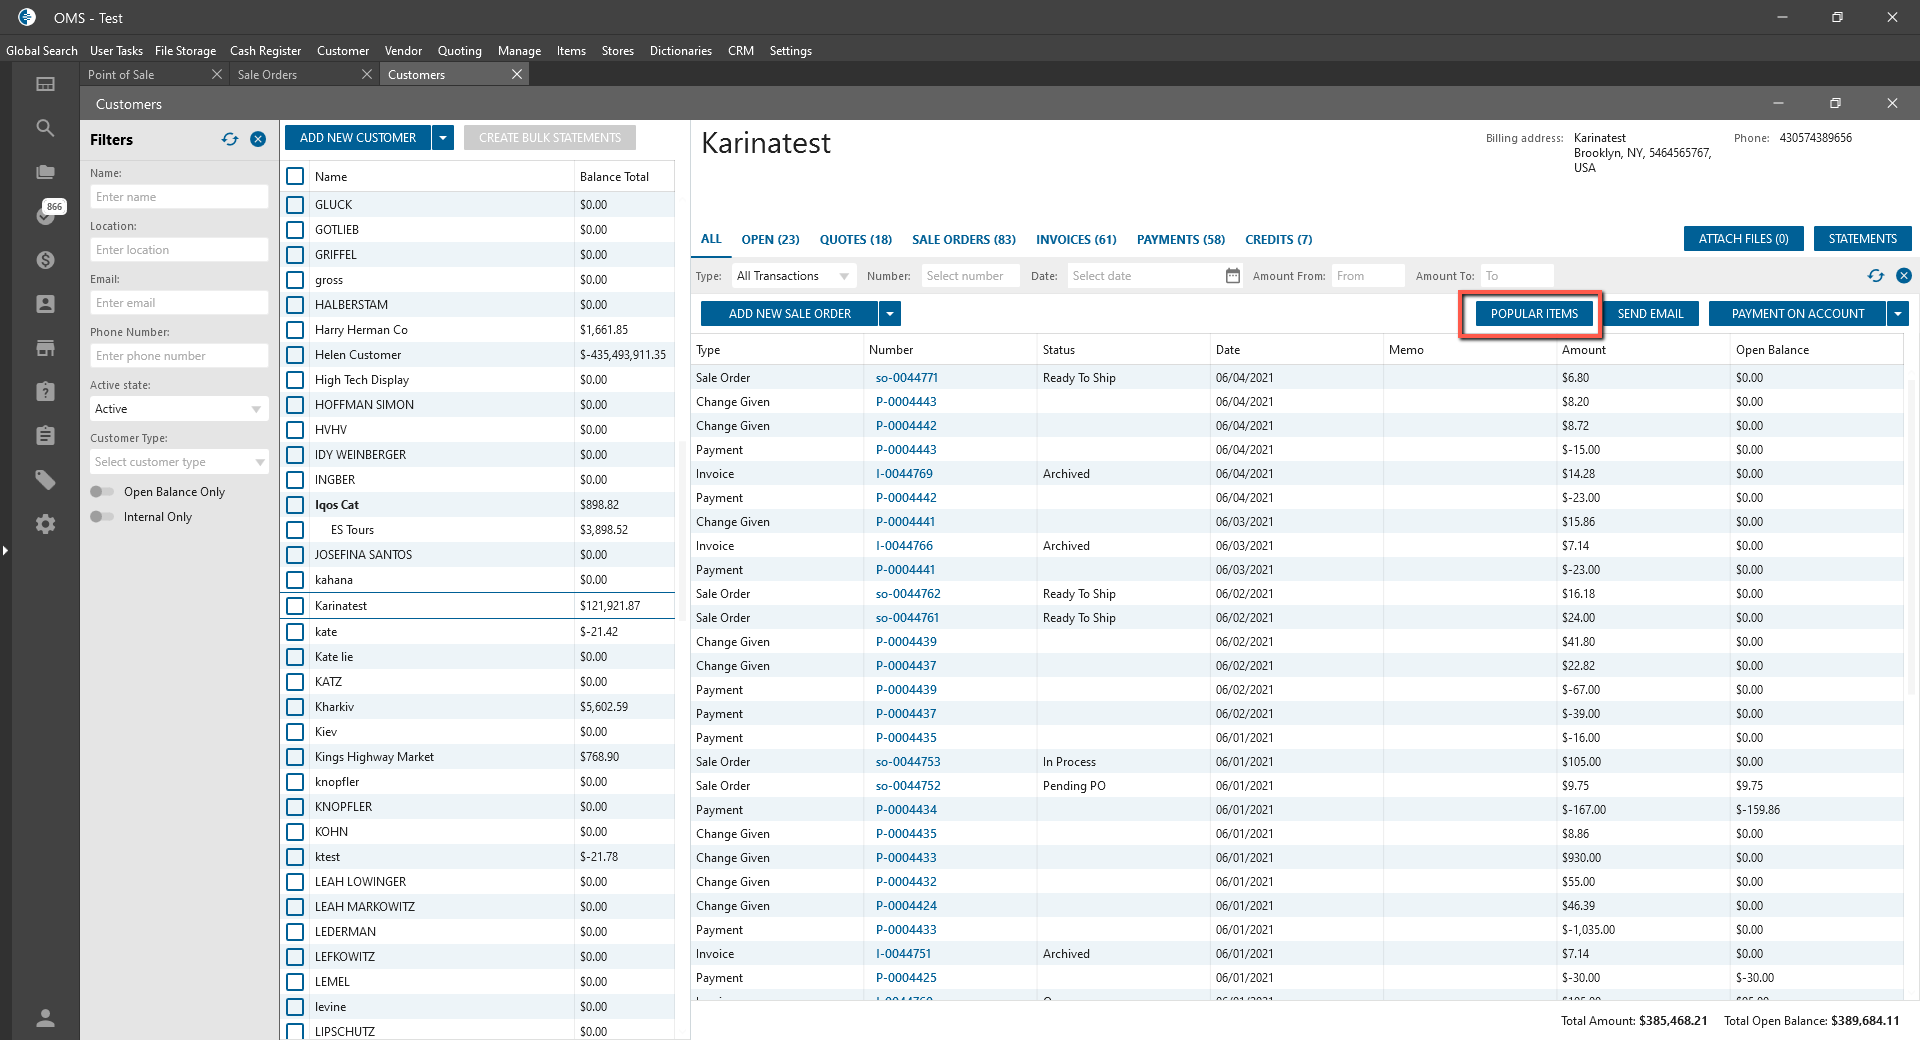Toggle Open Balance Only switch

(x=102, y=492)
